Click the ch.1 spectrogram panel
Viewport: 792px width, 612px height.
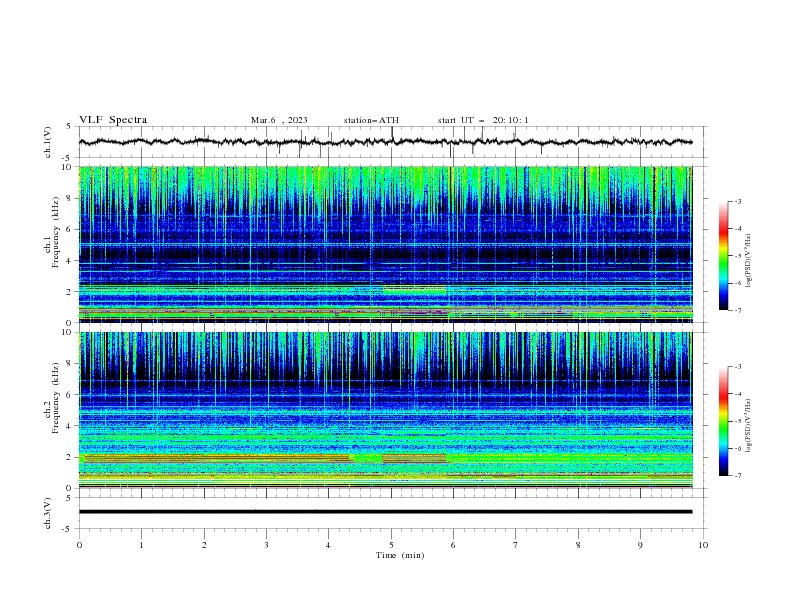coord(385,244)
